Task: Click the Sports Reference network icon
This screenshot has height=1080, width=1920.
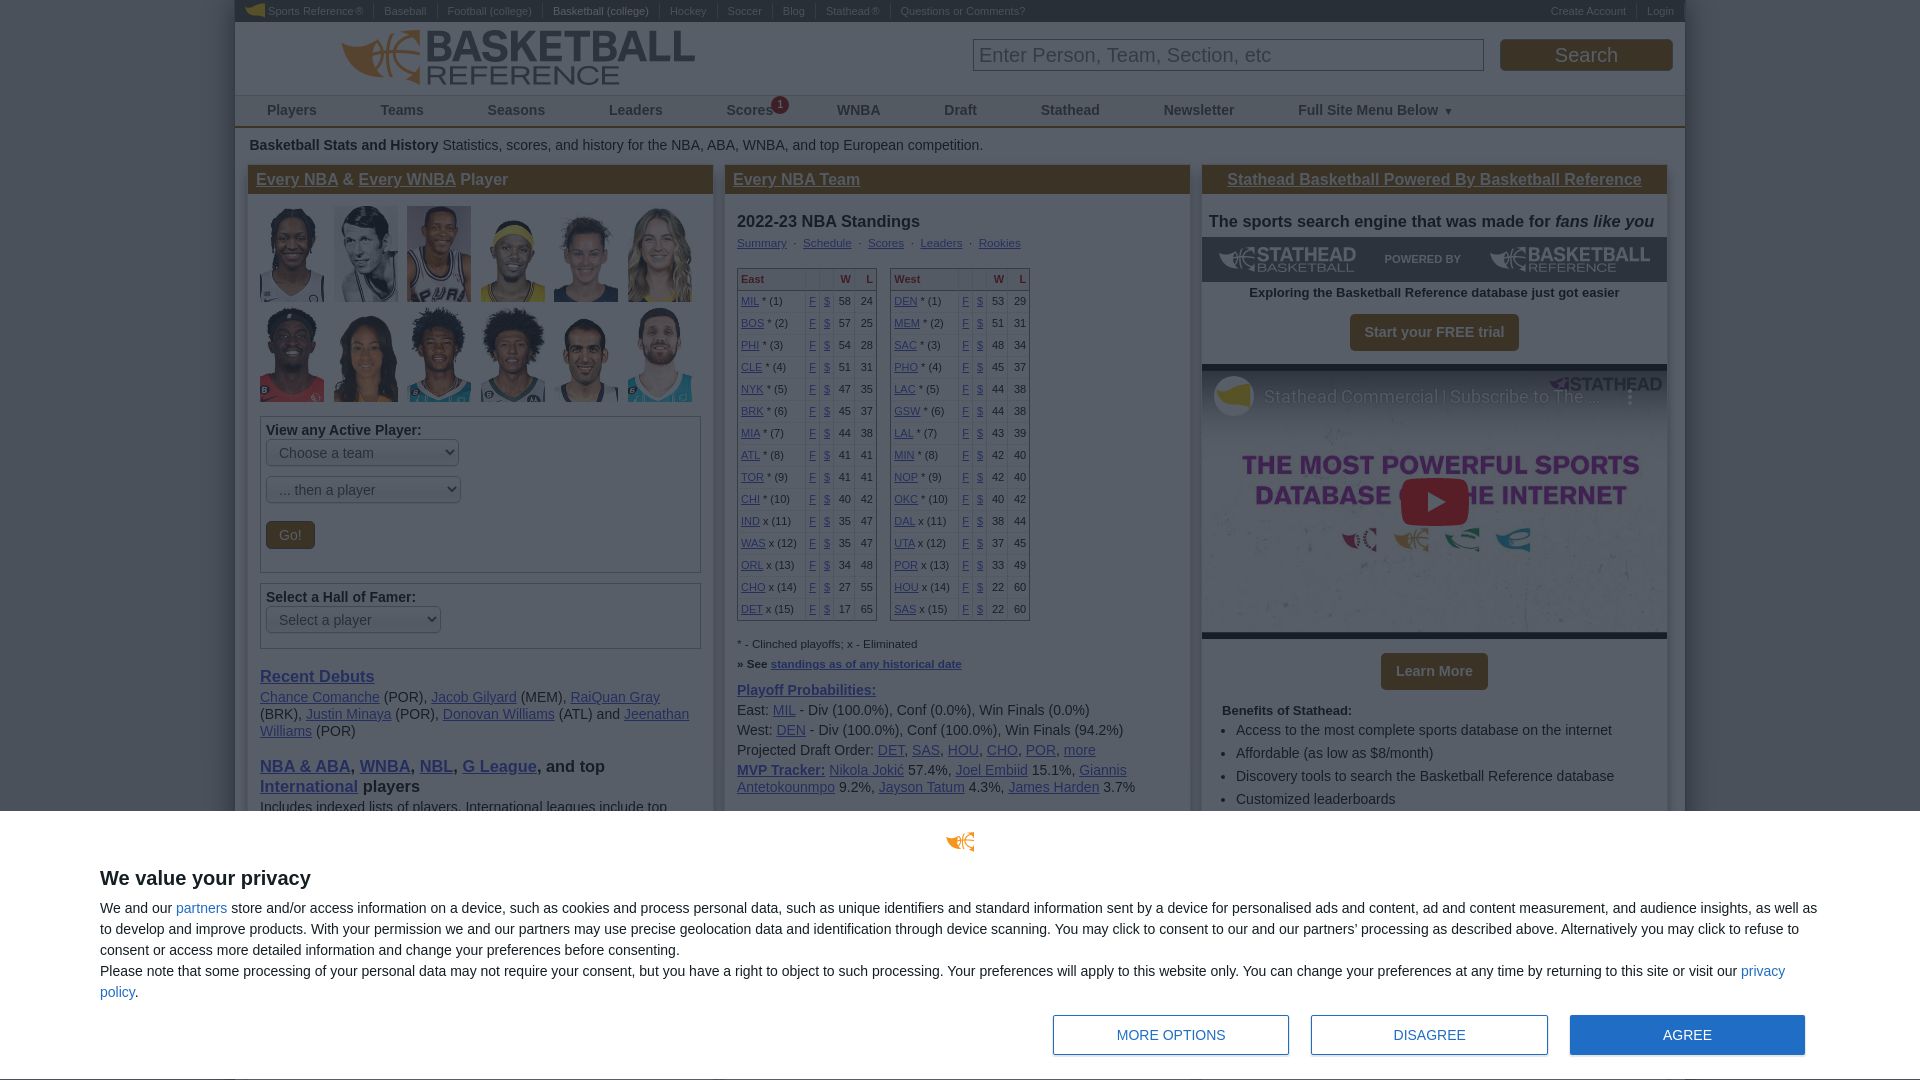Action: click(253, 11)
